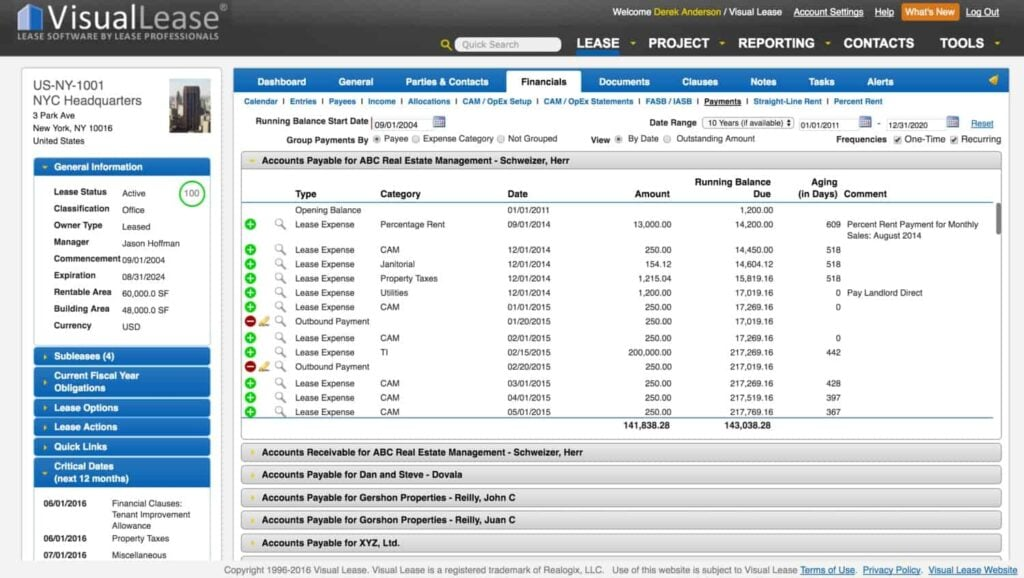Select By Date view radio button
Image resolution: width=1024 pixels, height=578 pixels.
pyautogui.click(x=618, y=139)
